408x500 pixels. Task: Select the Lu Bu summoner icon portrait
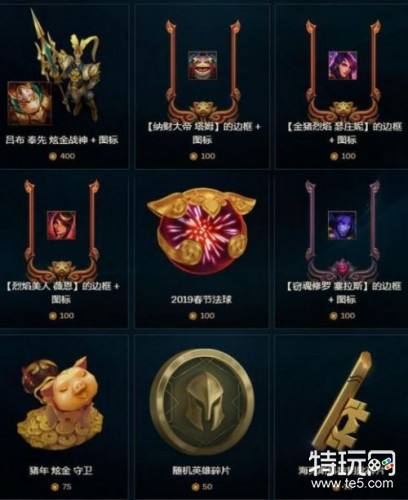point(30,103)
